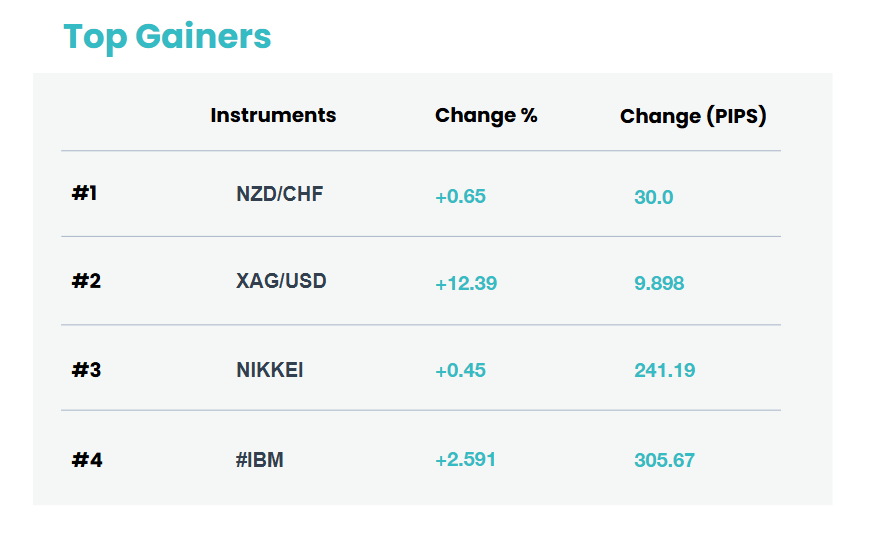Click rank #3 label
The image size is (877, 549).
pyautogui.click(x=86, y=370)
